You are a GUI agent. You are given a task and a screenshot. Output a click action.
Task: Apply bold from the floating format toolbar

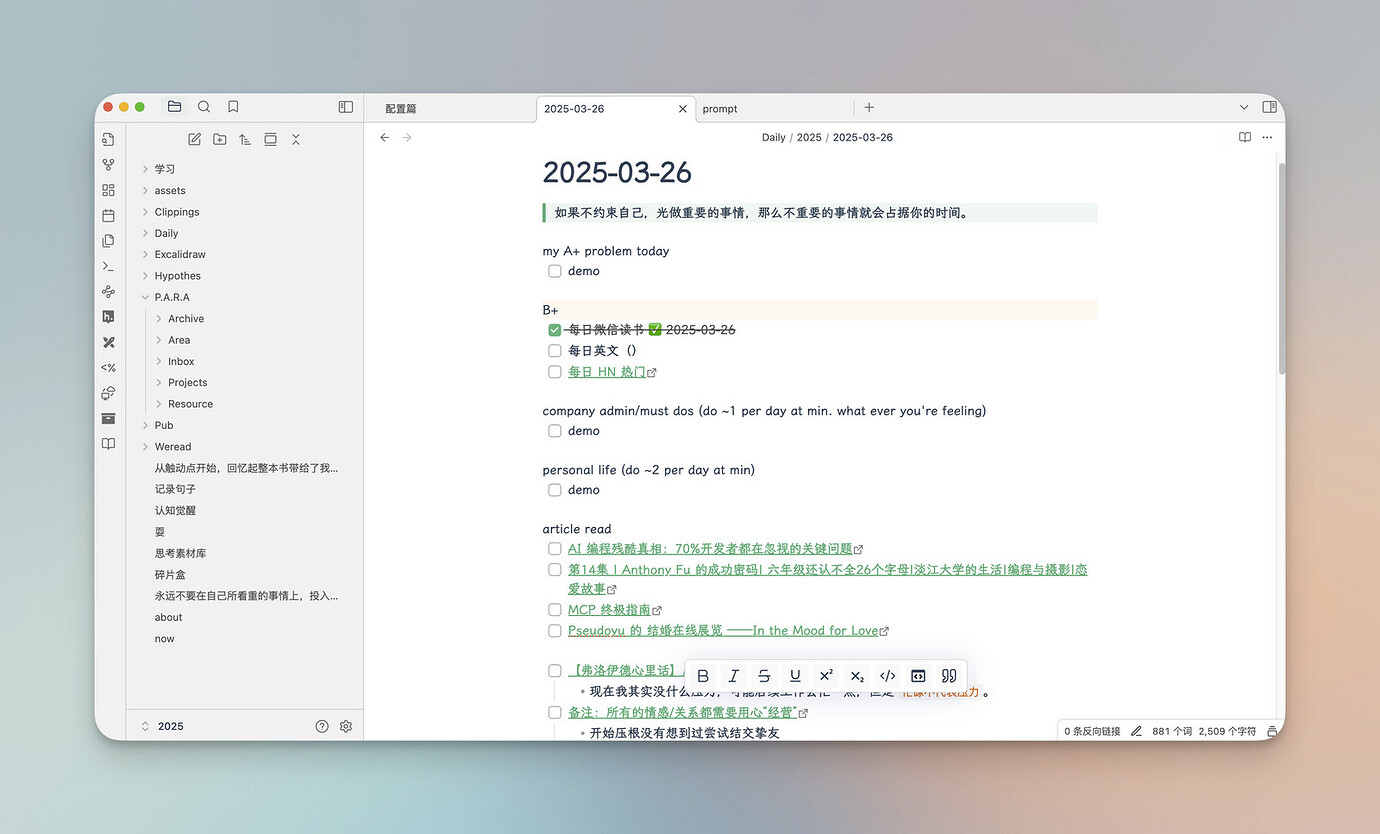(x=703, y=676)
